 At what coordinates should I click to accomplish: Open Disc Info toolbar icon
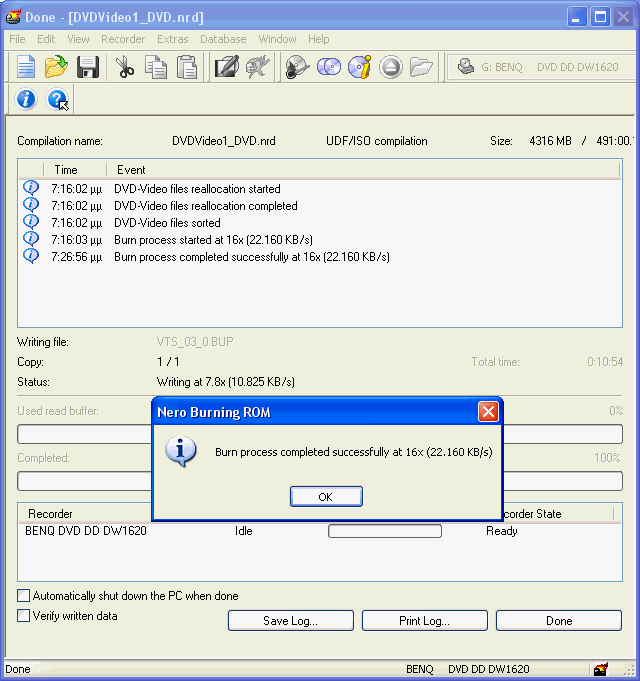(x=359, y=67)
